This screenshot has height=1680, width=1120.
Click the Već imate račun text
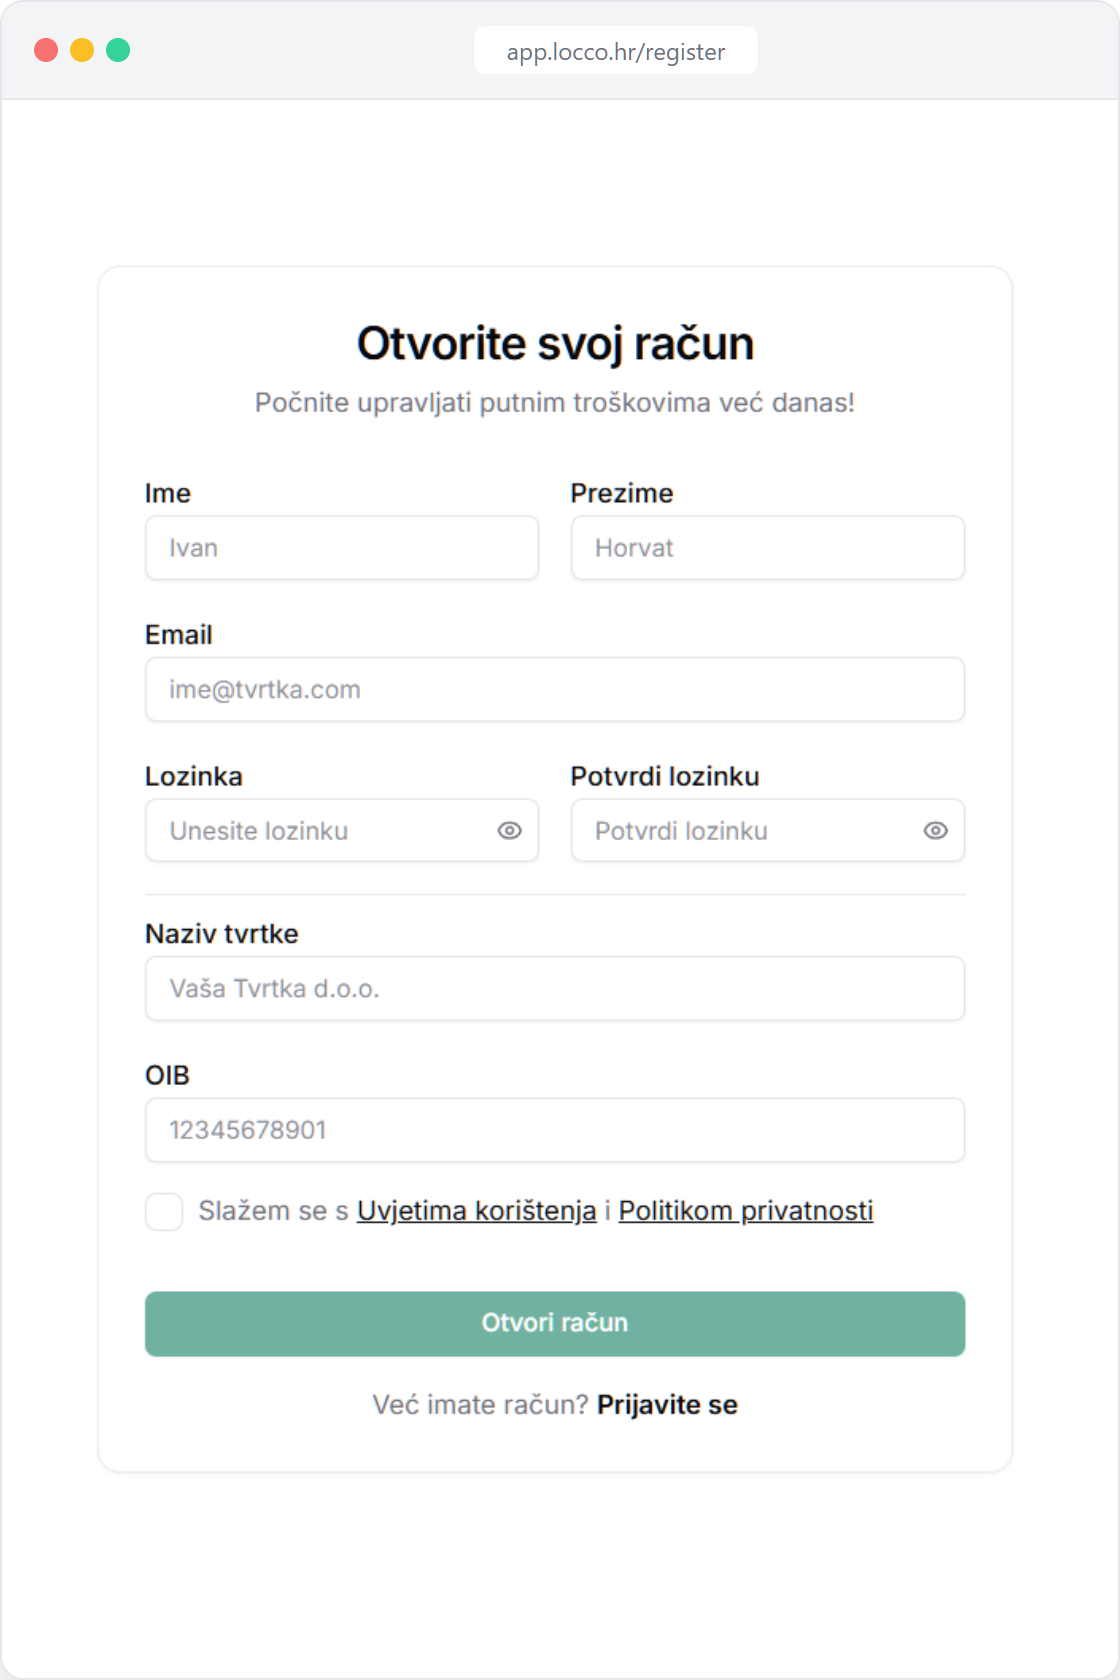(478, 1404)
